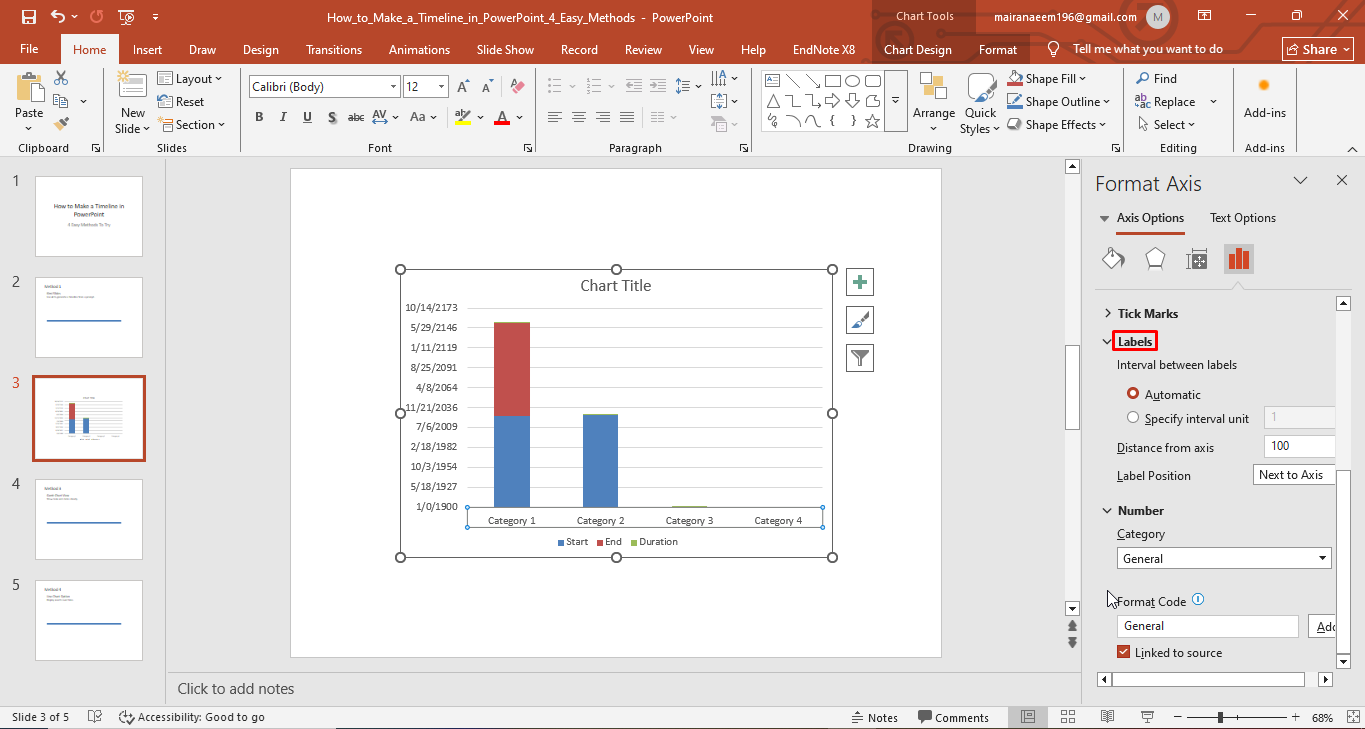Select Automatic interval radio button

point(1133,394)
